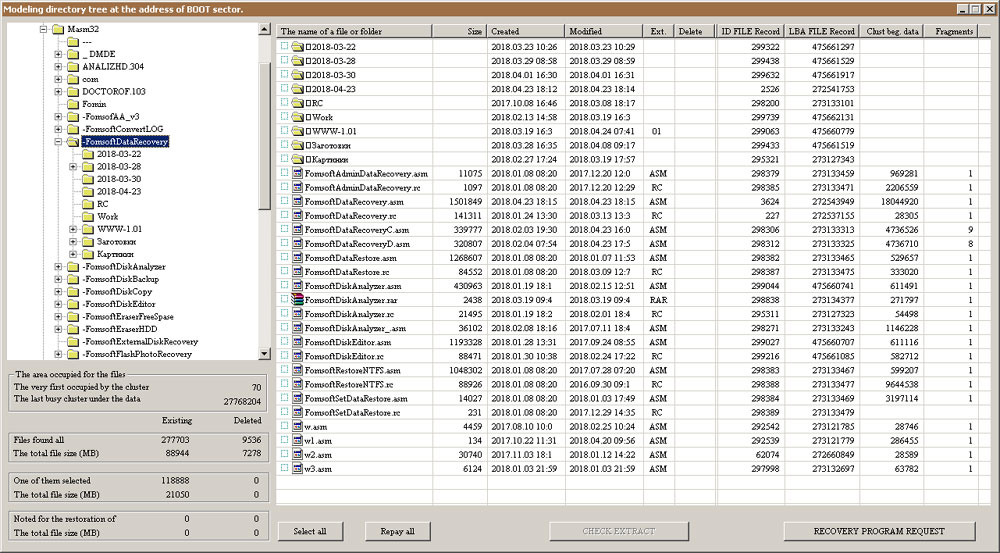Expand the -FomsoftDiskAnalyzer tree node
This screenshot has width=1000, height=553.
point(58,267)
